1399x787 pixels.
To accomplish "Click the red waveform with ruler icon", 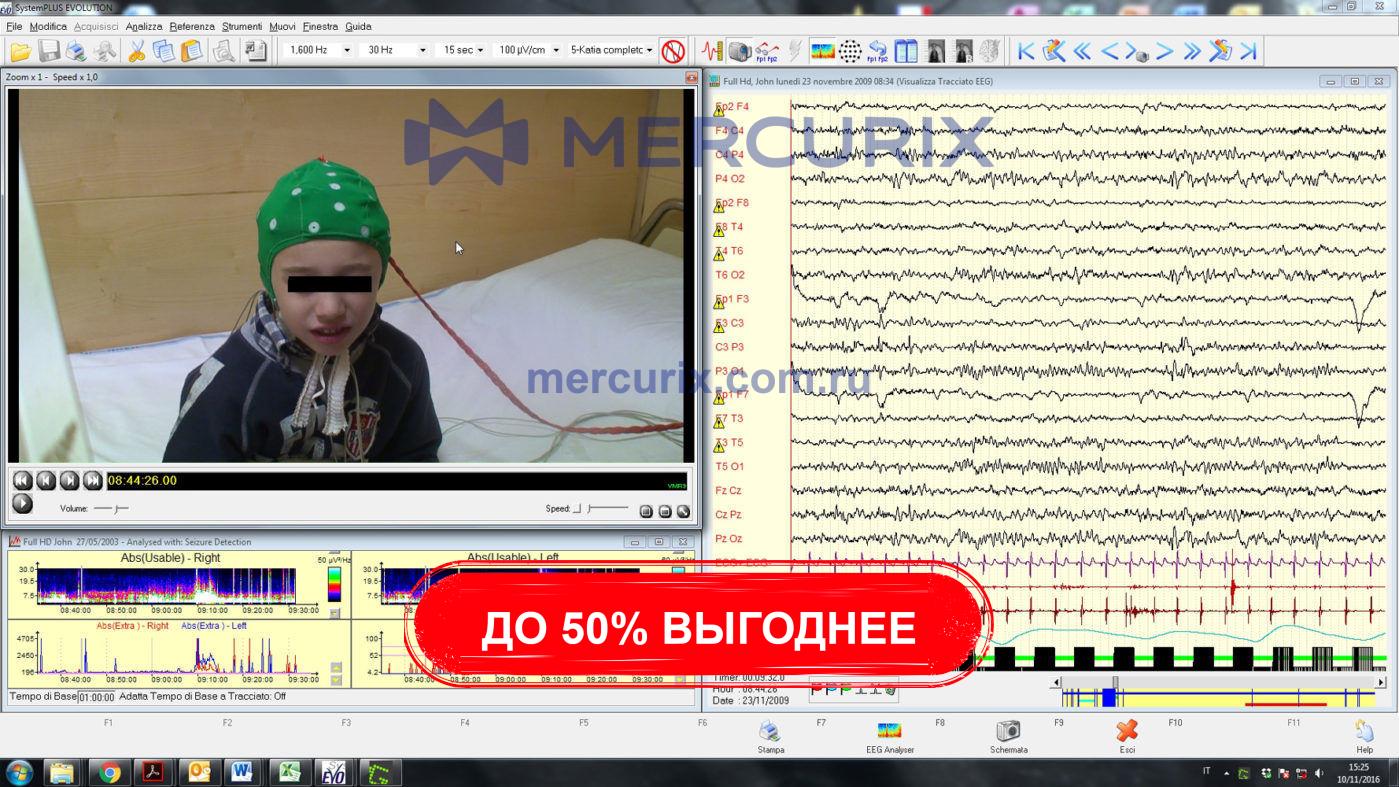I will [712, 51].
